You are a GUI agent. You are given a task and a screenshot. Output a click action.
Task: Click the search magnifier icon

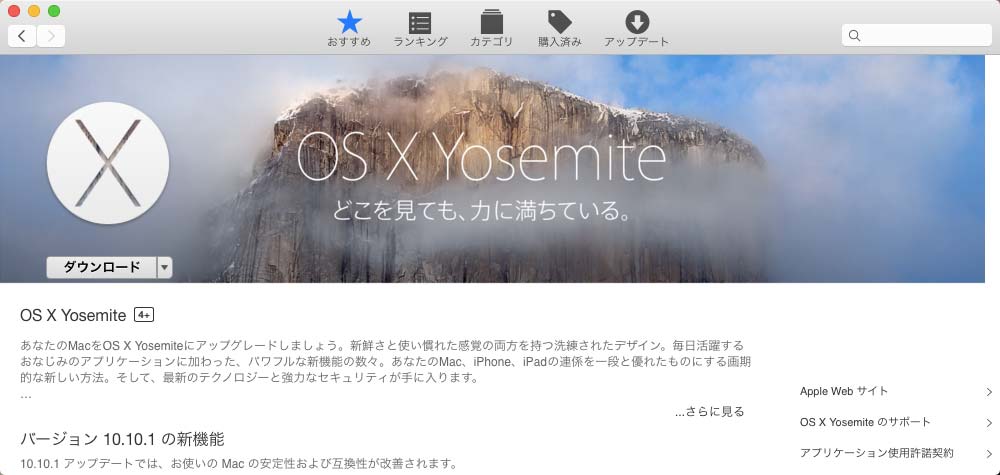pos(855,36)
